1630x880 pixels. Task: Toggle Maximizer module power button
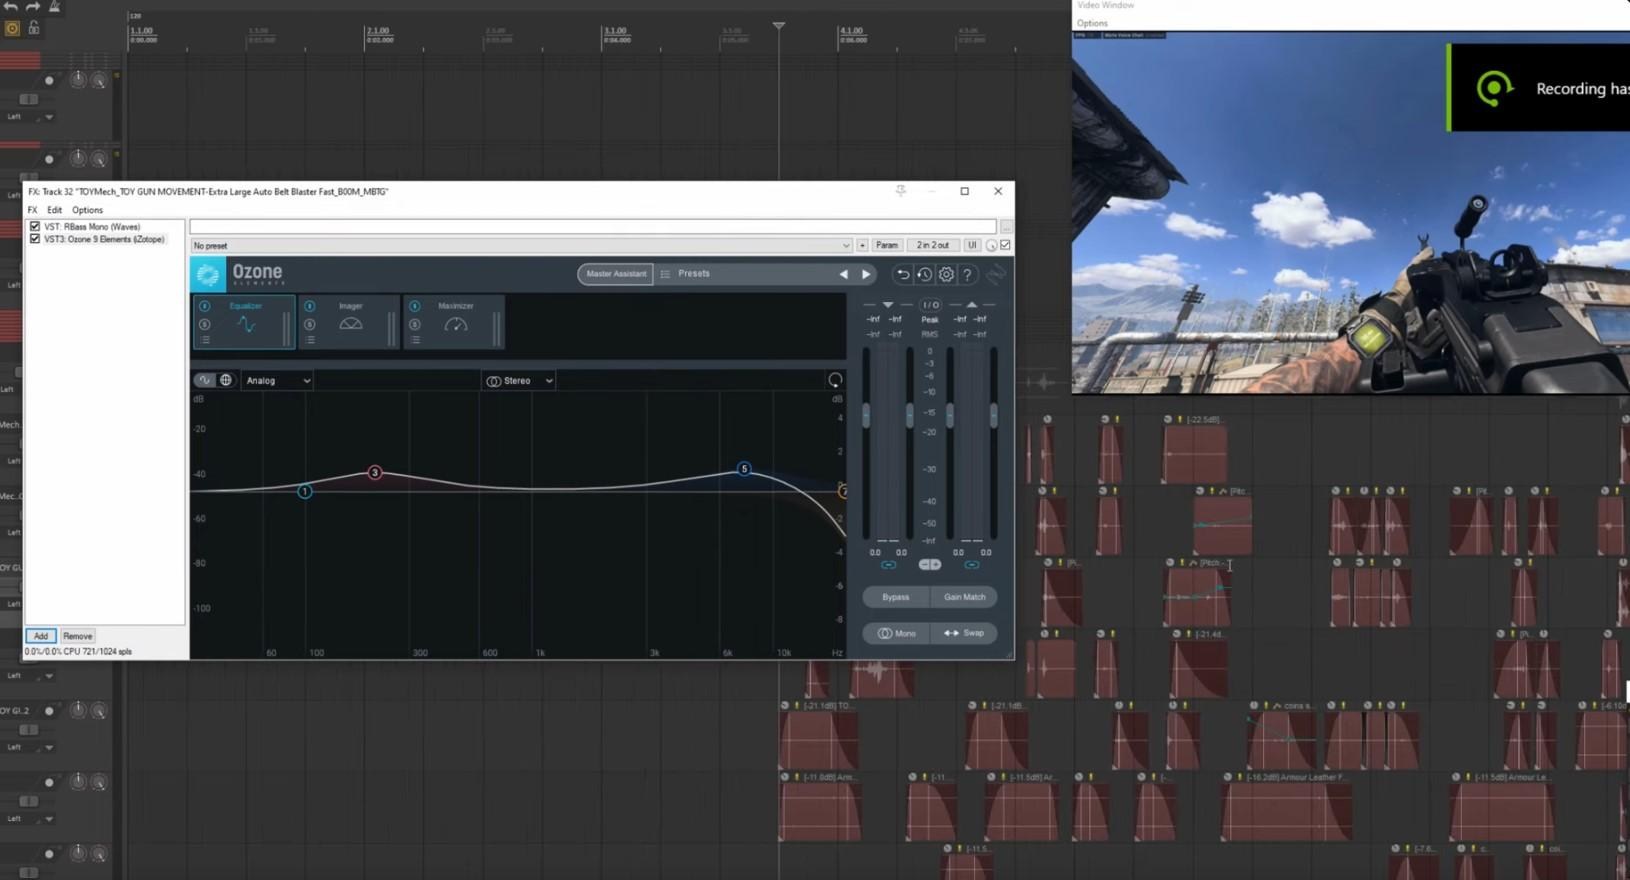tap(415, 306)
